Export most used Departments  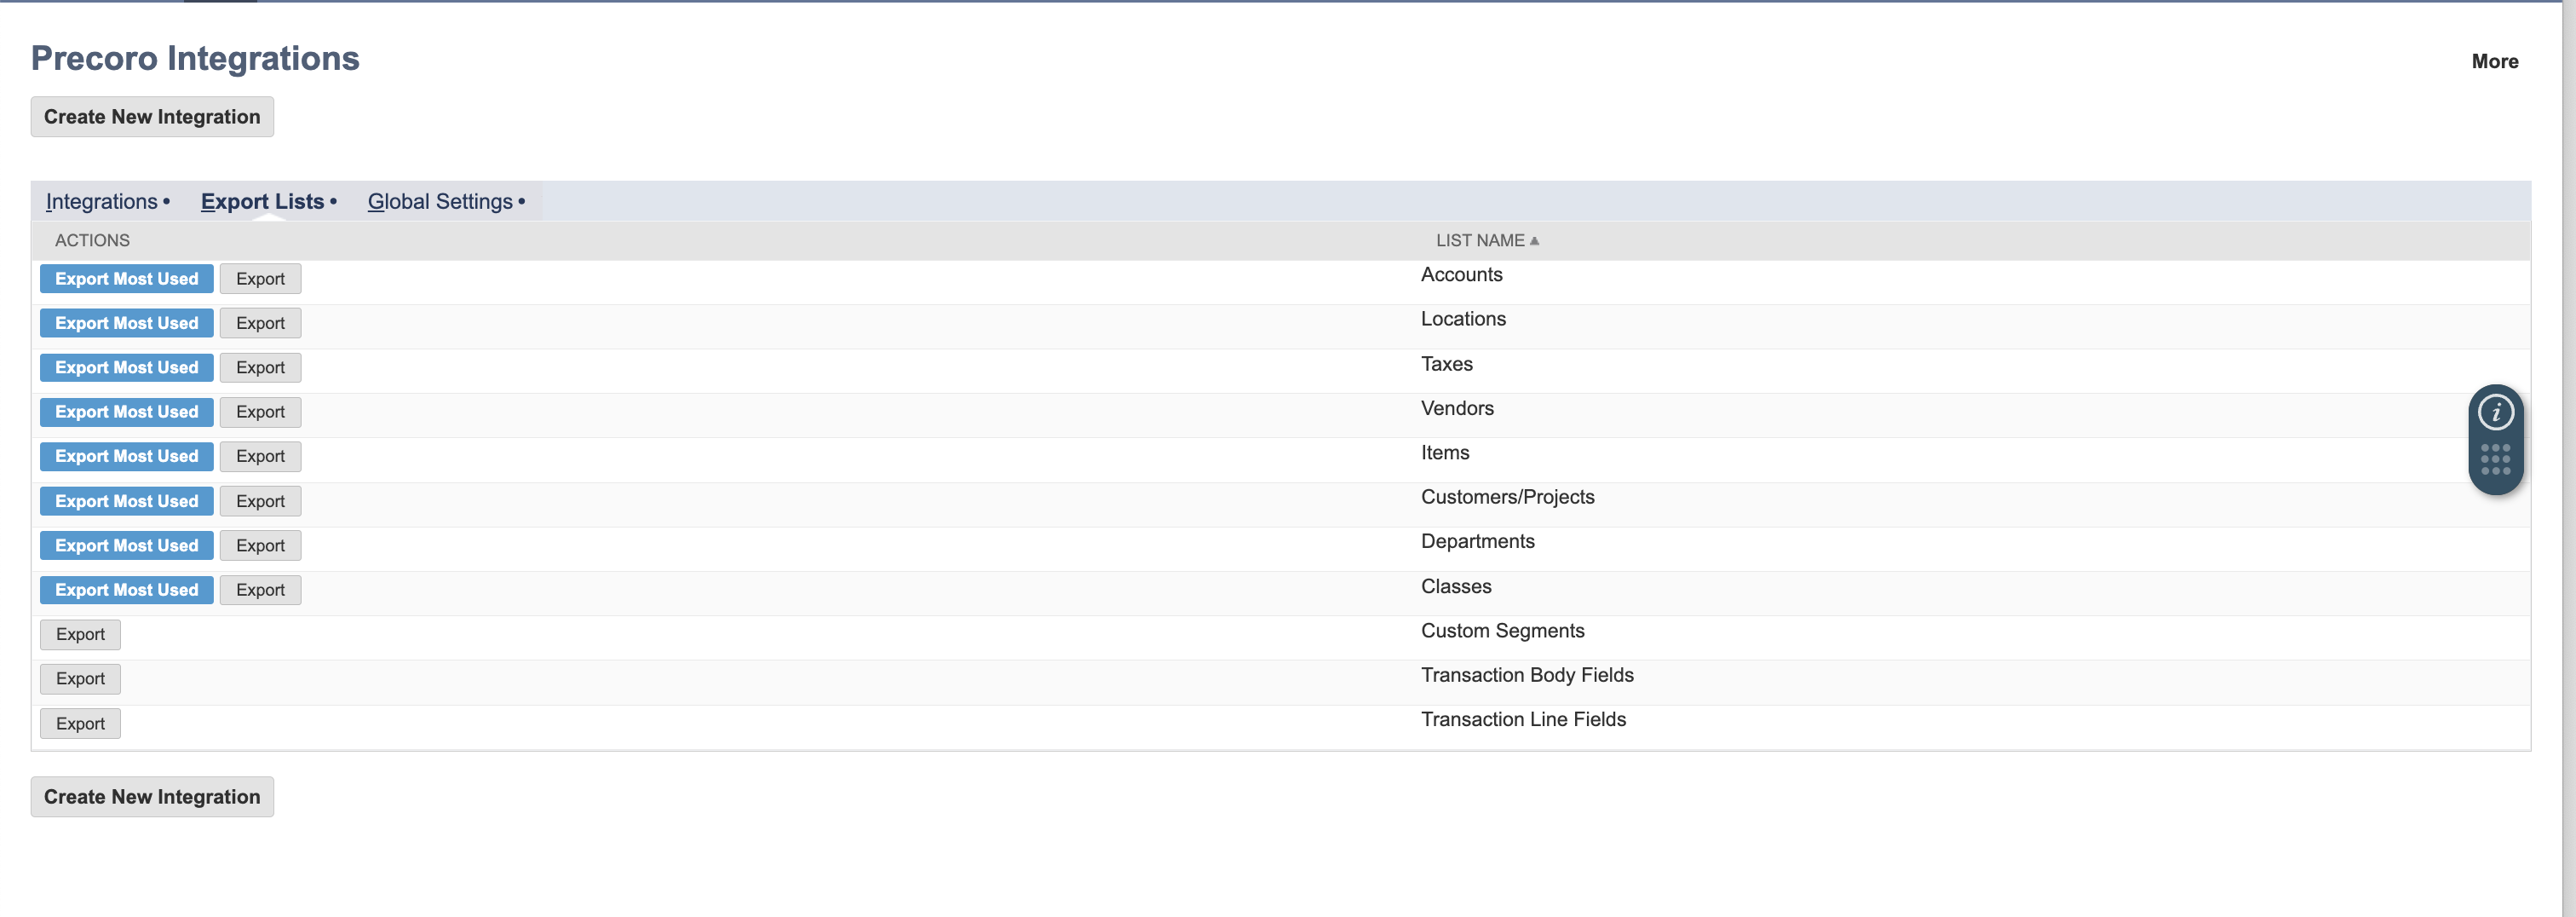[127, 545]
